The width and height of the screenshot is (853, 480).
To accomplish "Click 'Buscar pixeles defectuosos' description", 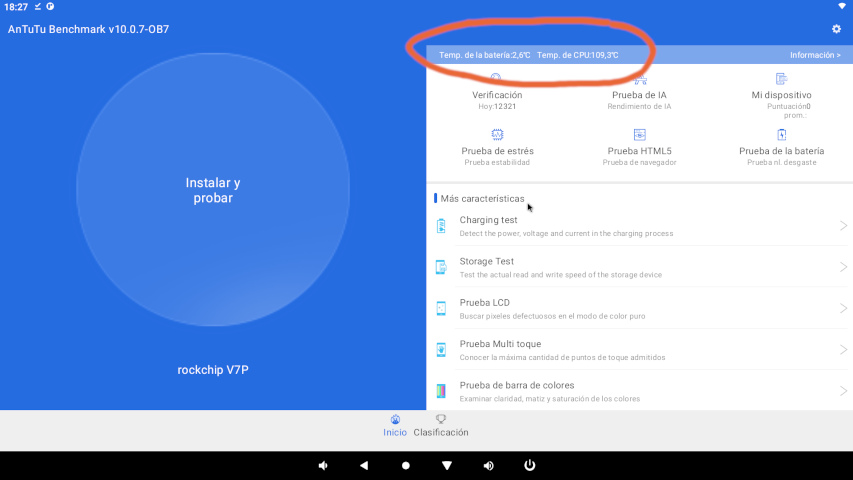I will pyautogui.click(x=552, y=316).
